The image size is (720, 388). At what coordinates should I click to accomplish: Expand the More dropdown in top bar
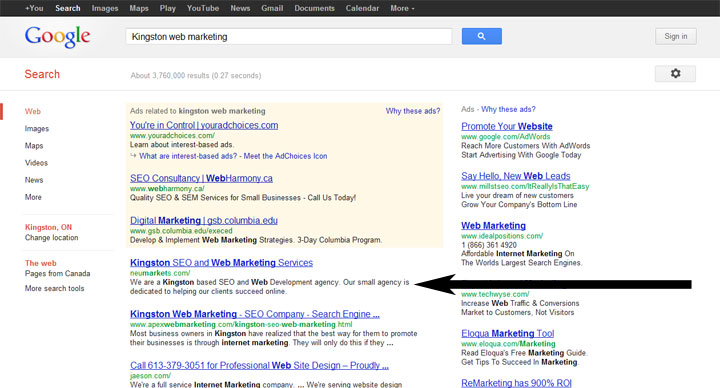coord(402,8)
